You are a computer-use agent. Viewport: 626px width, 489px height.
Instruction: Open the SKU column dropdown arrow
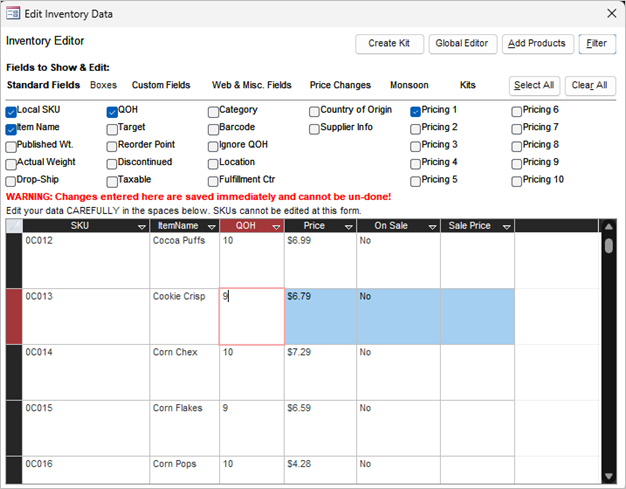pos(141,227)
